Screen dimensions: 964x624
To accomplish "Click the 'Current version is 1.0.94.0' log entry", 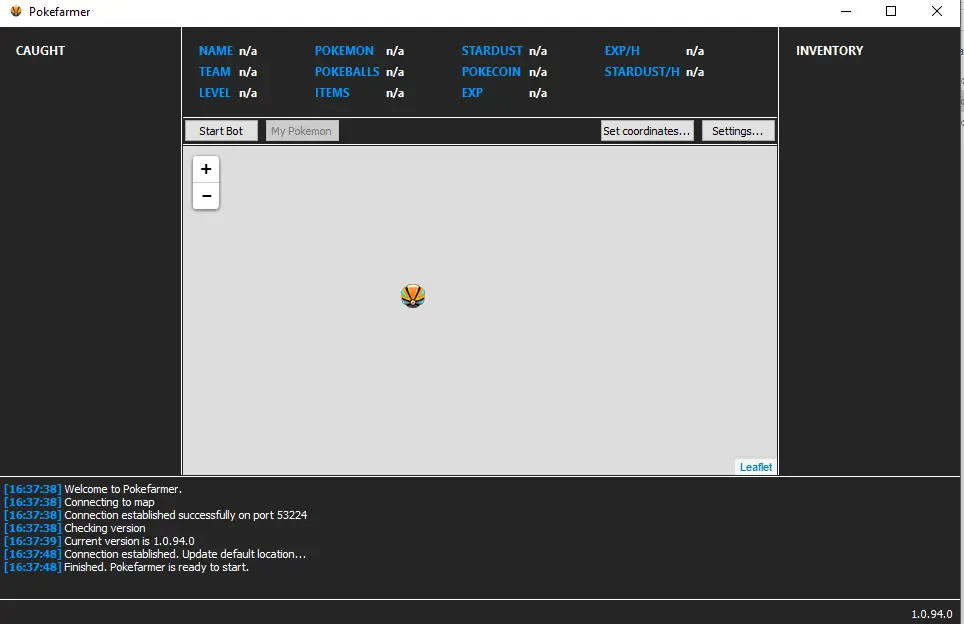I will (129, 541).
